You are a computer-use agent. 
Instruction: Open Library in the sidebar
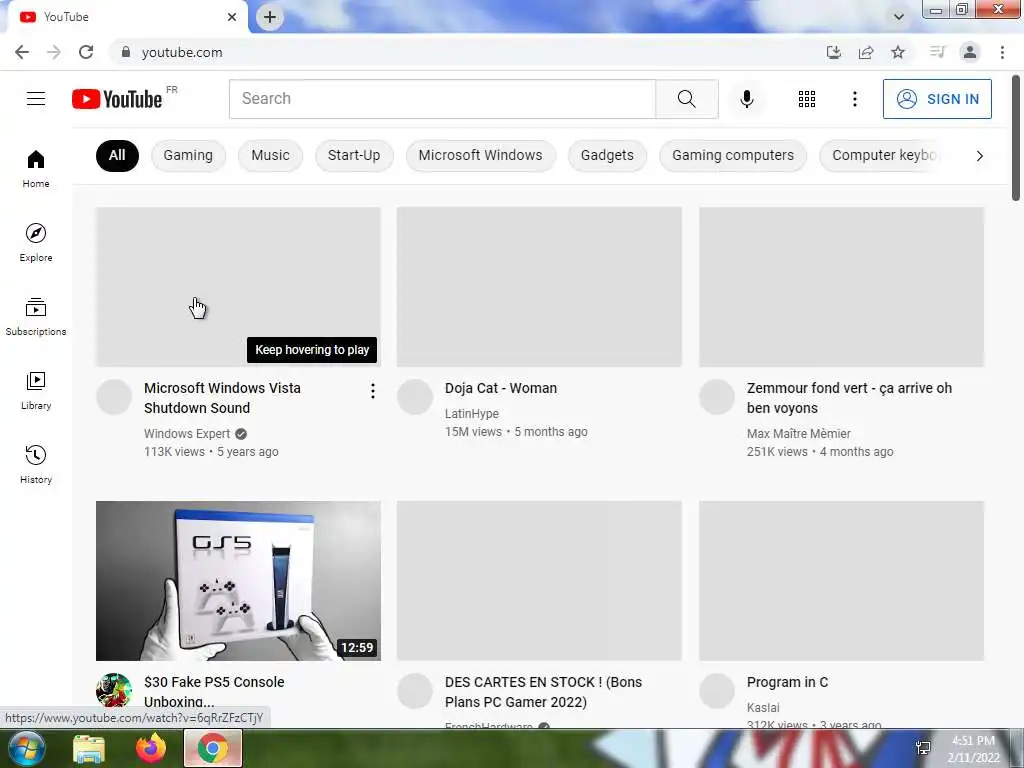click(36, 390)
